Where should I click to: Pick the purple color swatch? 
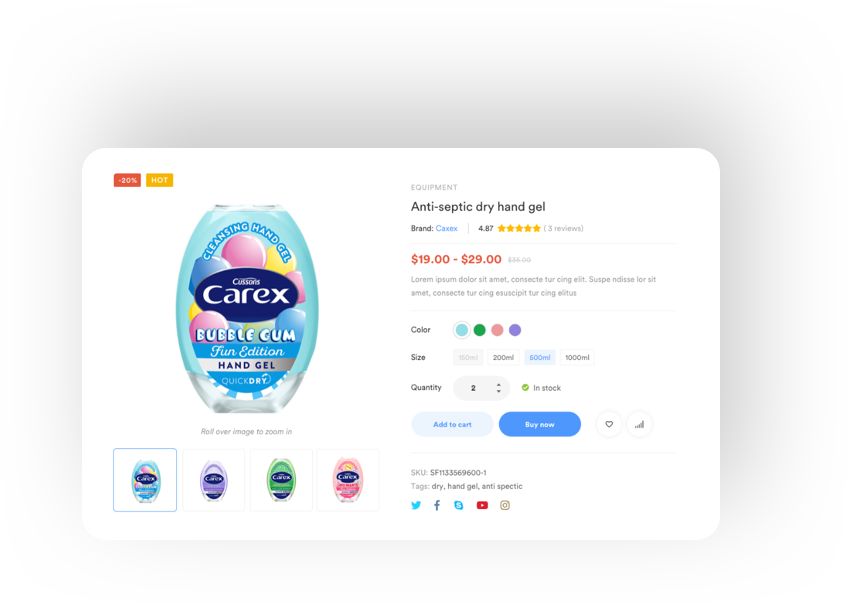tap(515, 330)
